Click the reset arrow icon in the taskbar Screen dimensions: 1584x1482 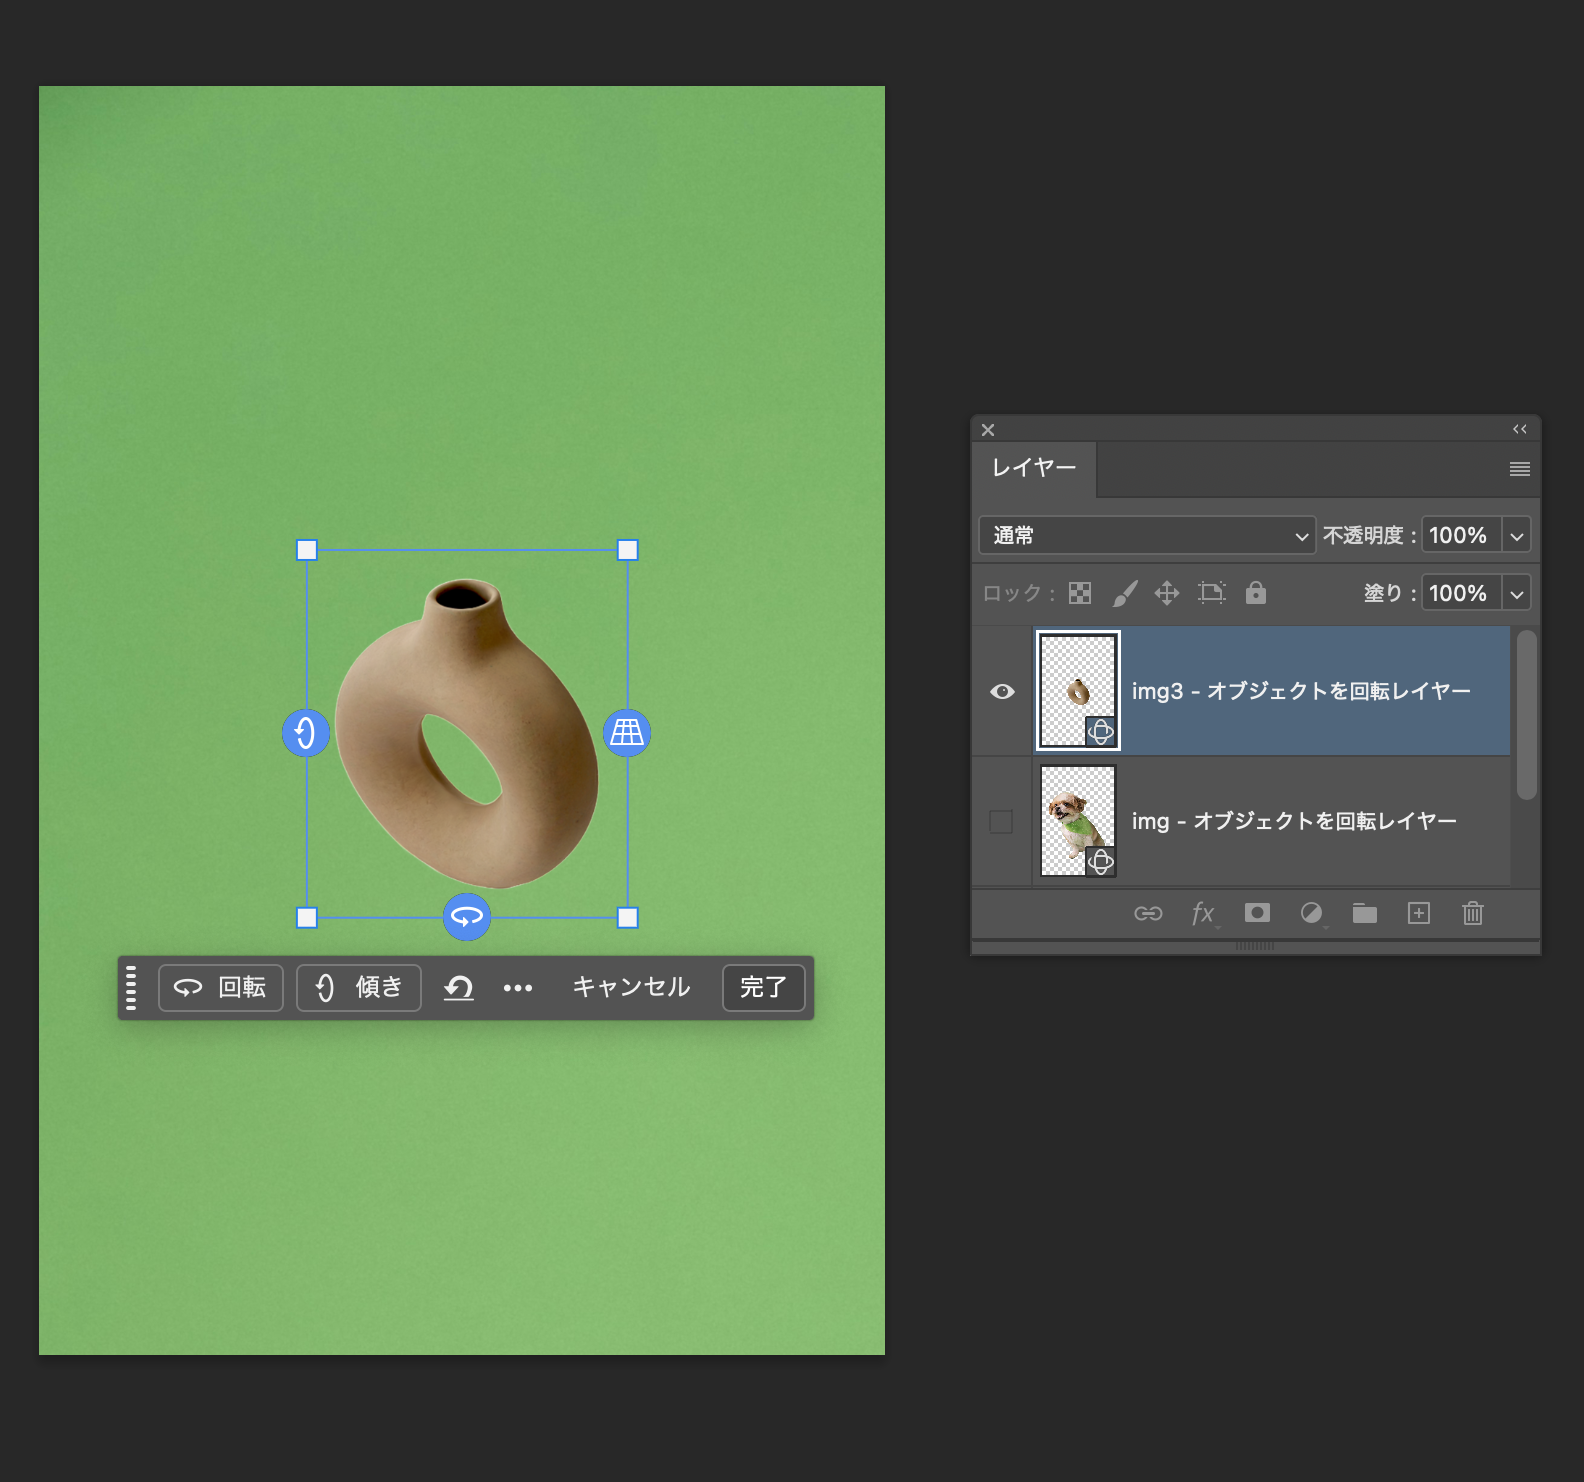[x=459, y=988]
